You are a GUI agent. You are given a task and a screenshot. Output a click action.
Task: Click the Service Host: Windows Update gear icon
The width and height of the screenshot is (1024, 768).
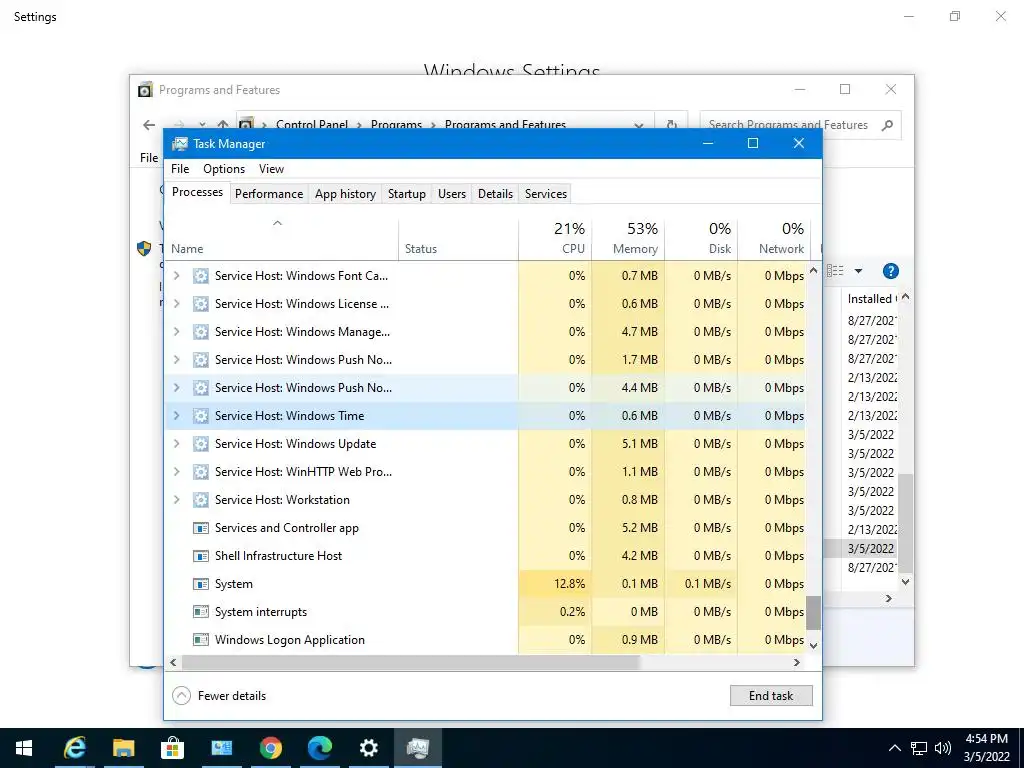coord(200,444)
